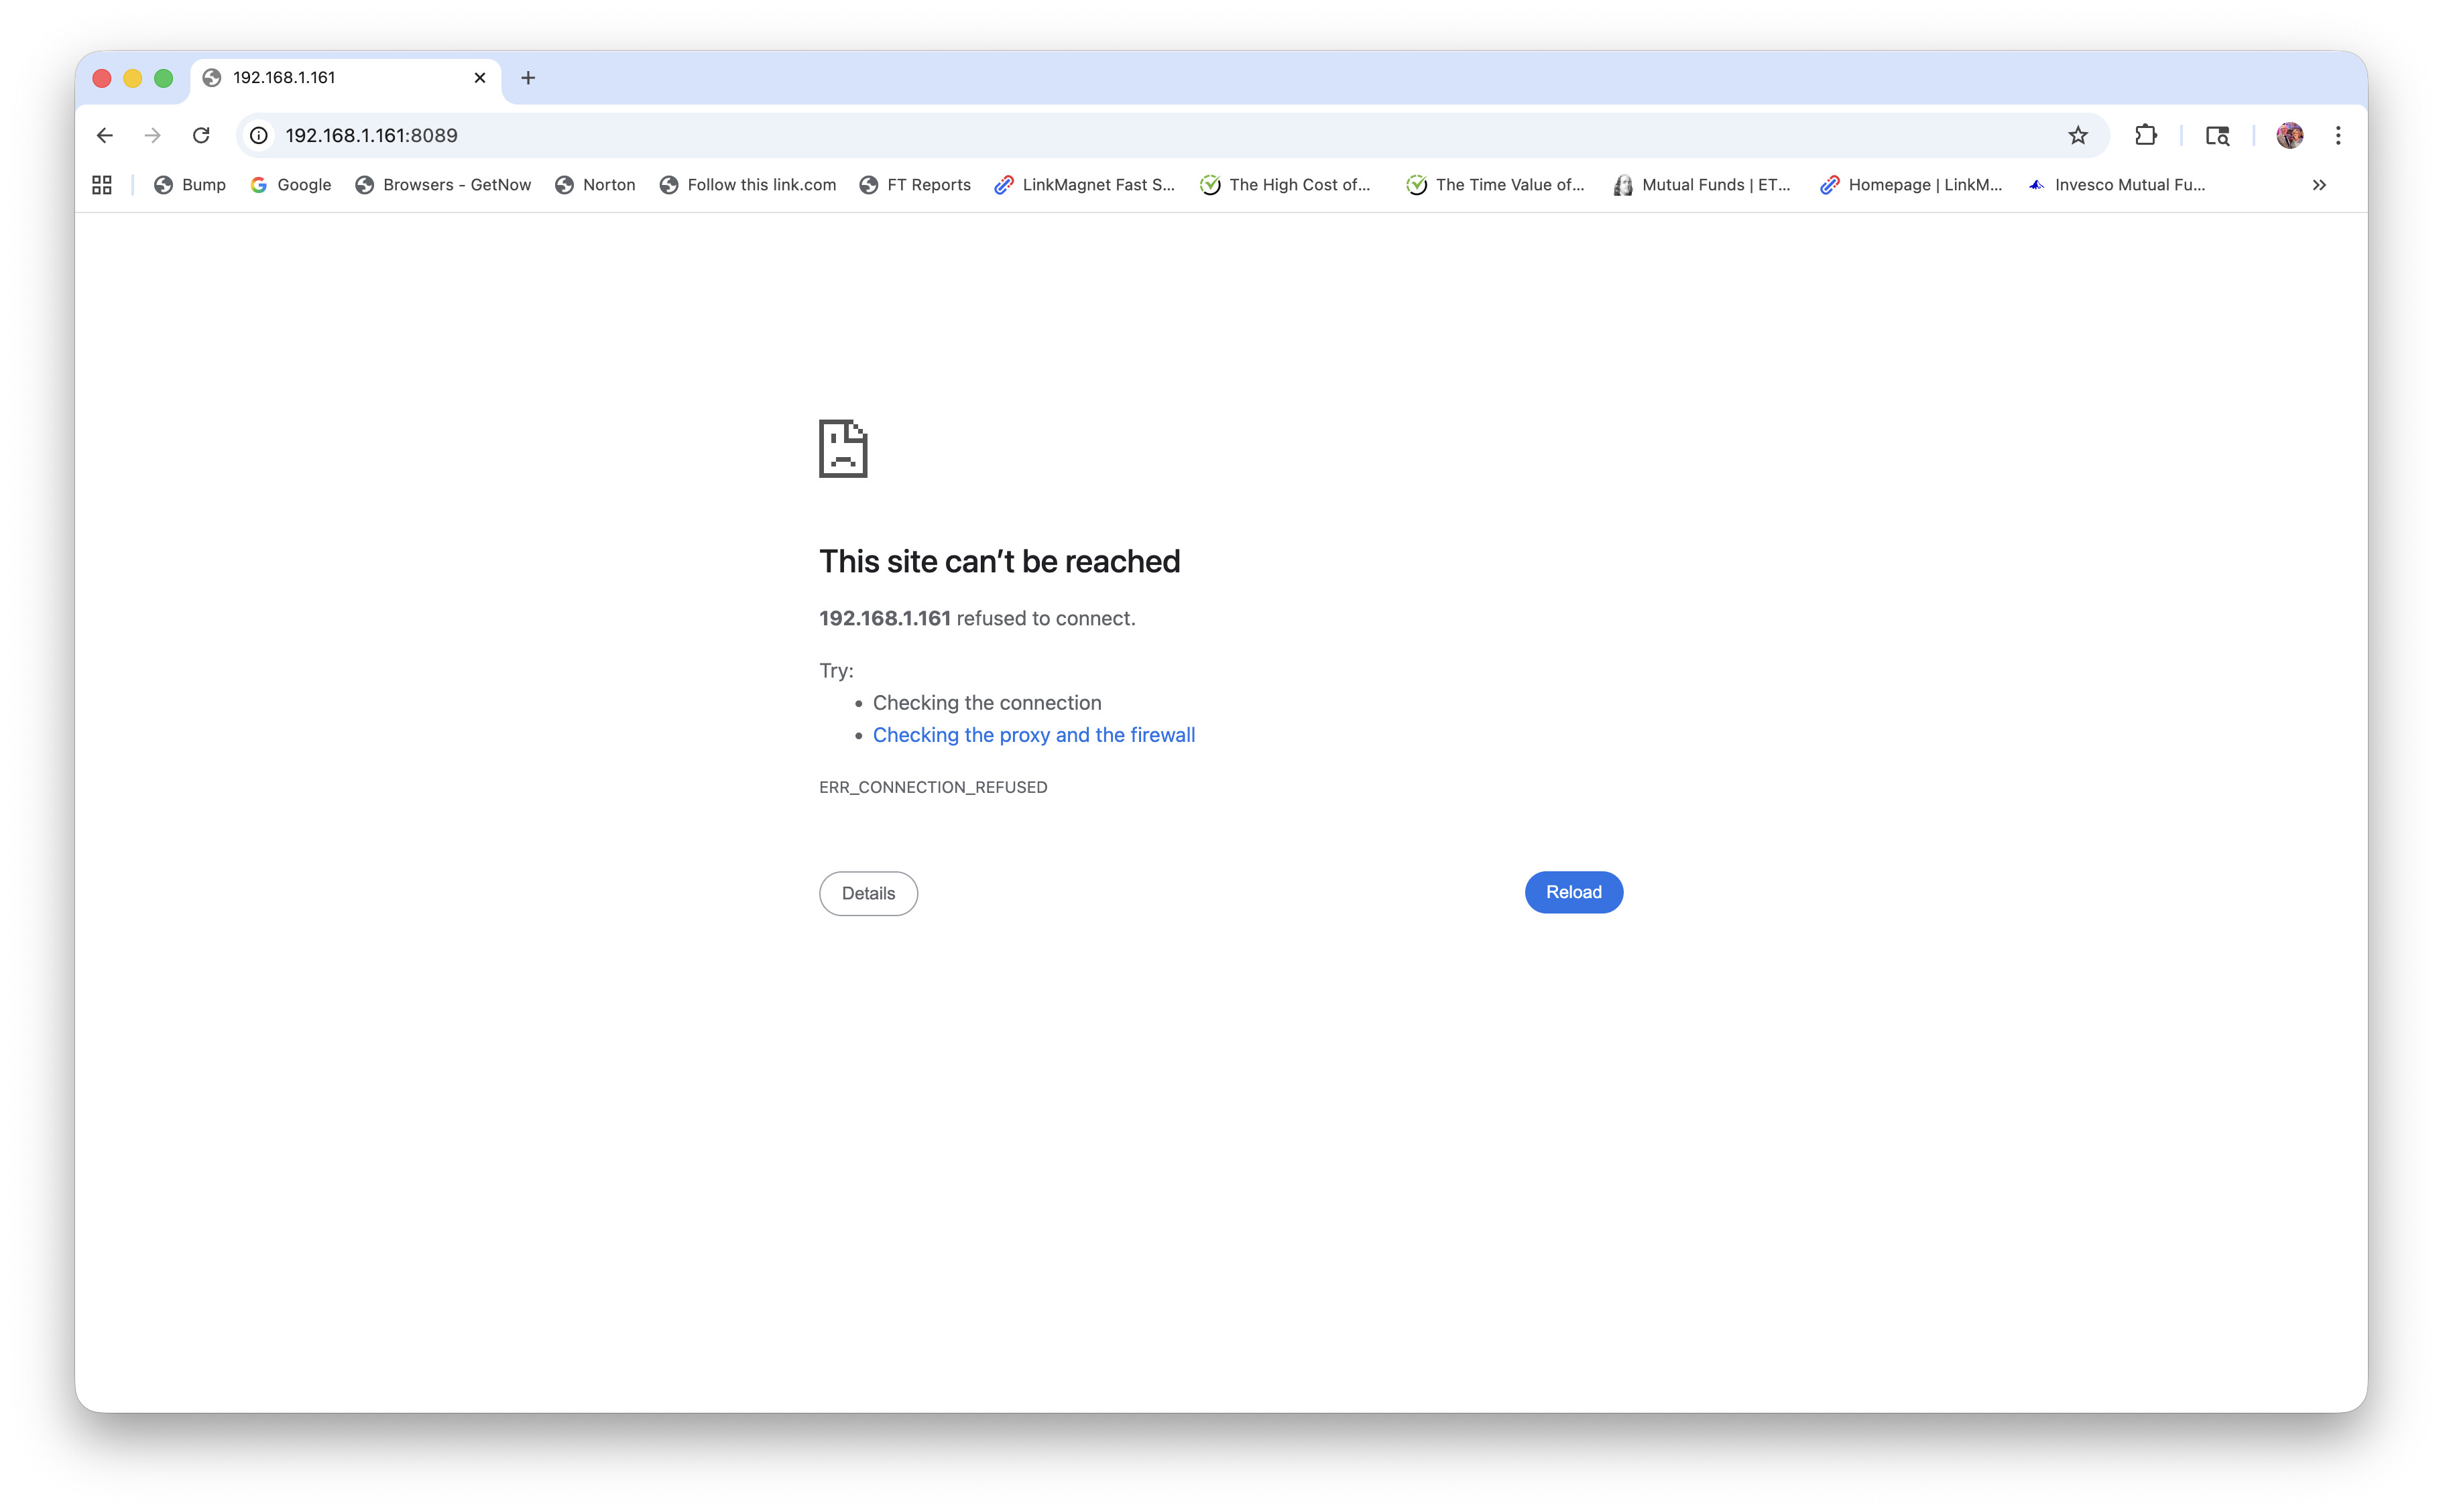This screenshot has width=2443, height=1512.
Task: Expand hidden bookmarks overflow chevron
Action: tap(2319, 185)
